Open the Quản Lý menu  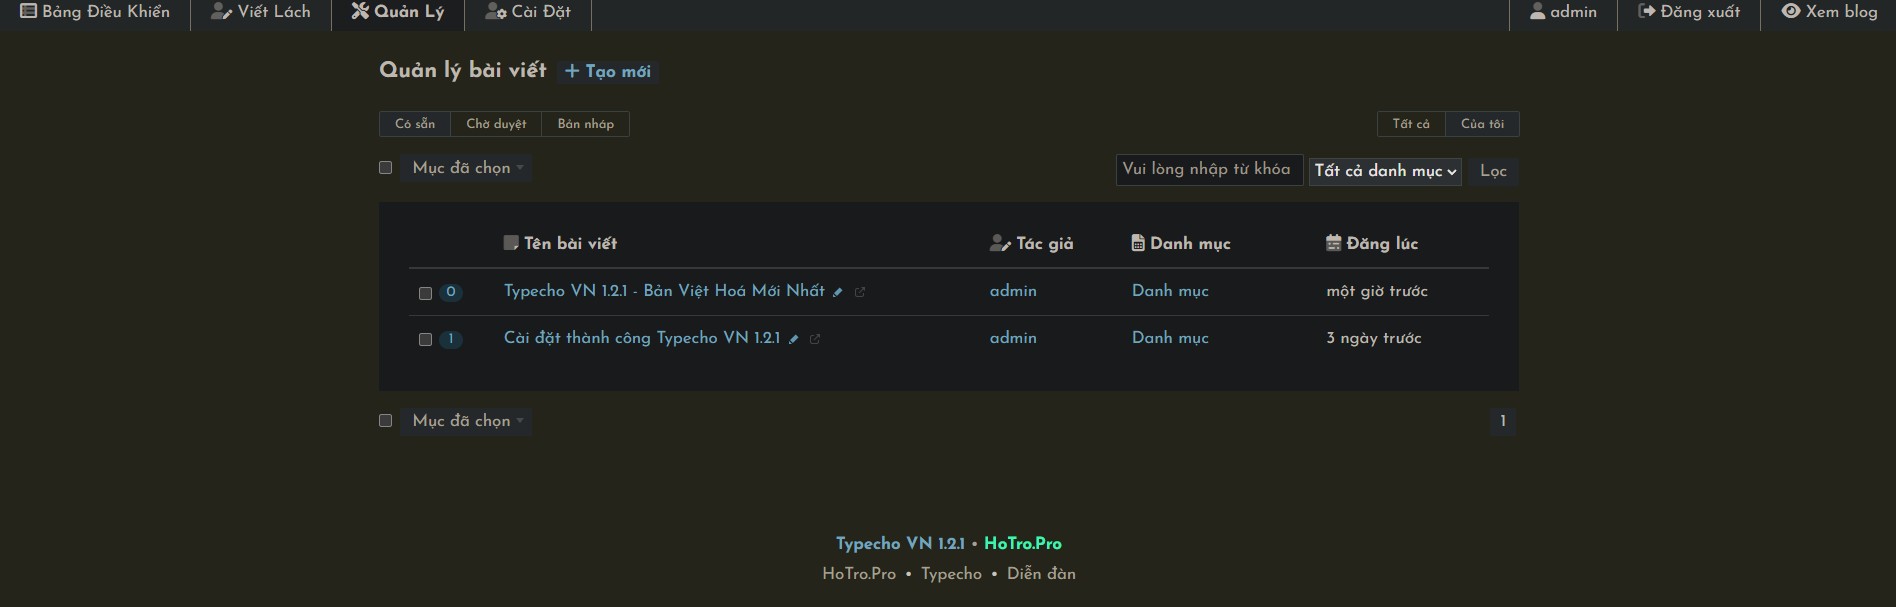coord(398,12)
